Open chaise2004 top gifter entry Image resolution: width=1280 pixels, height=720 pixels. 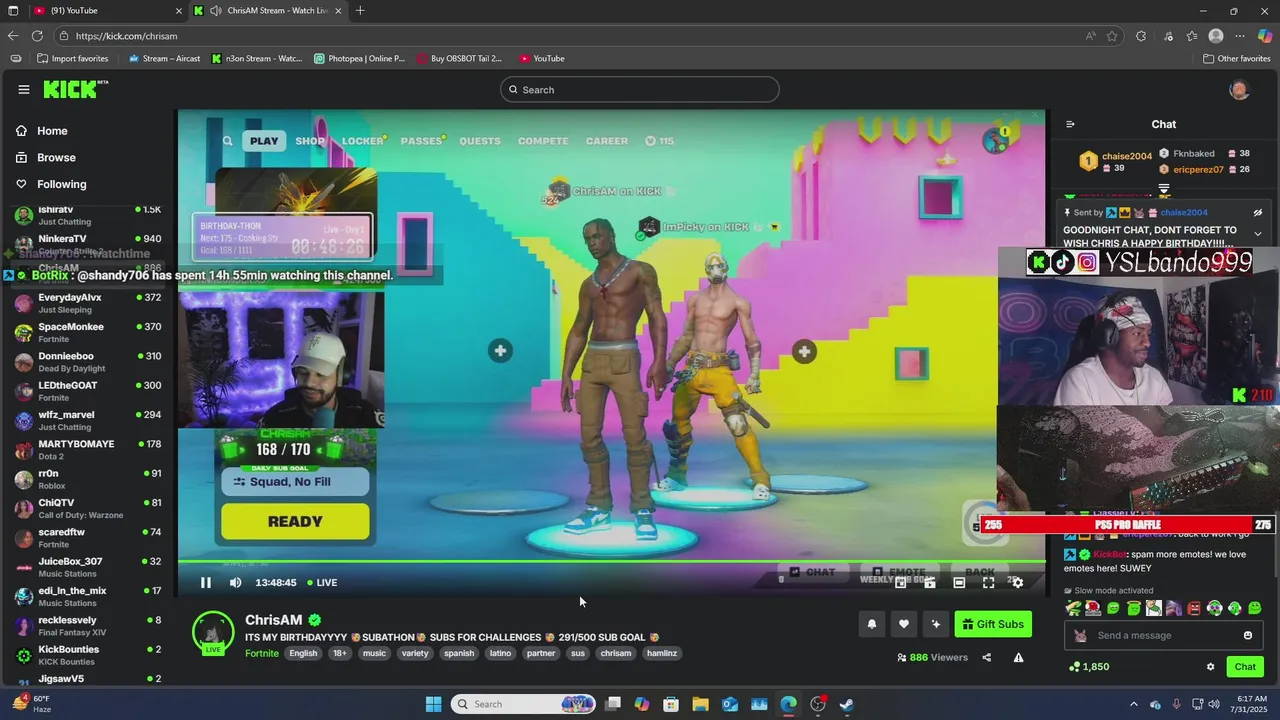(1116, 161)
